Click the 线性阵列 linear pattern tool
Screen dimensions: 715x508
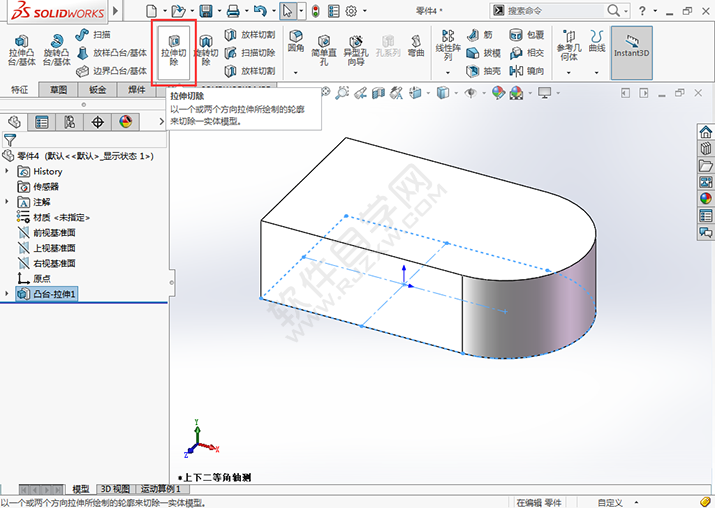pos(448,46)
